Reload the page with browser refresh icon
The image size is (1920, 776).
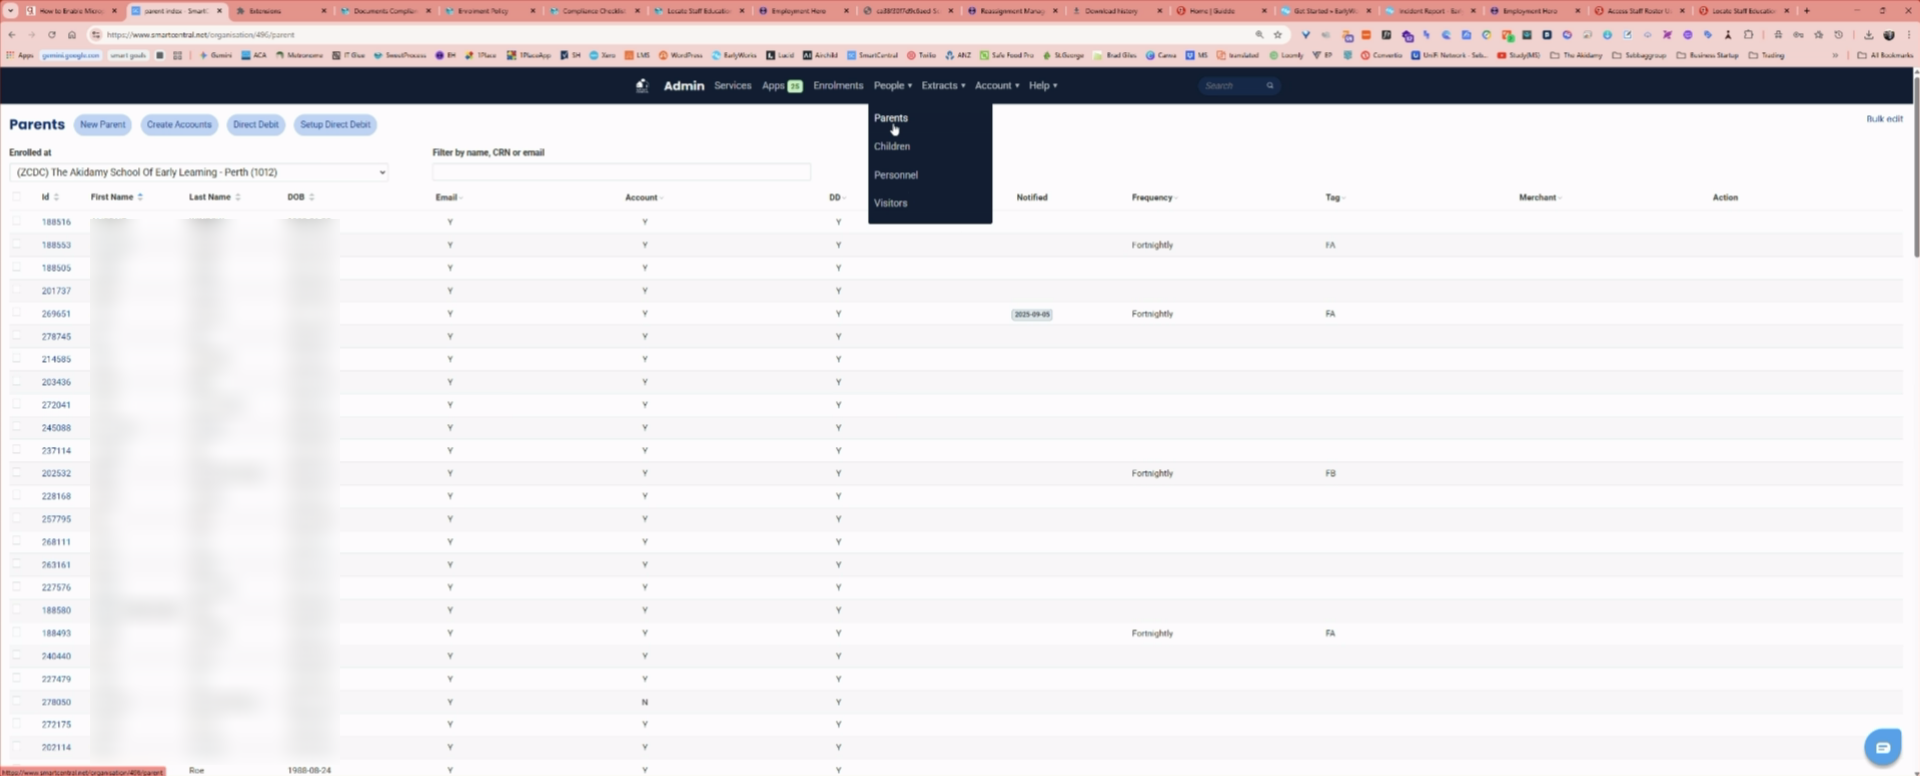point(52,35)
